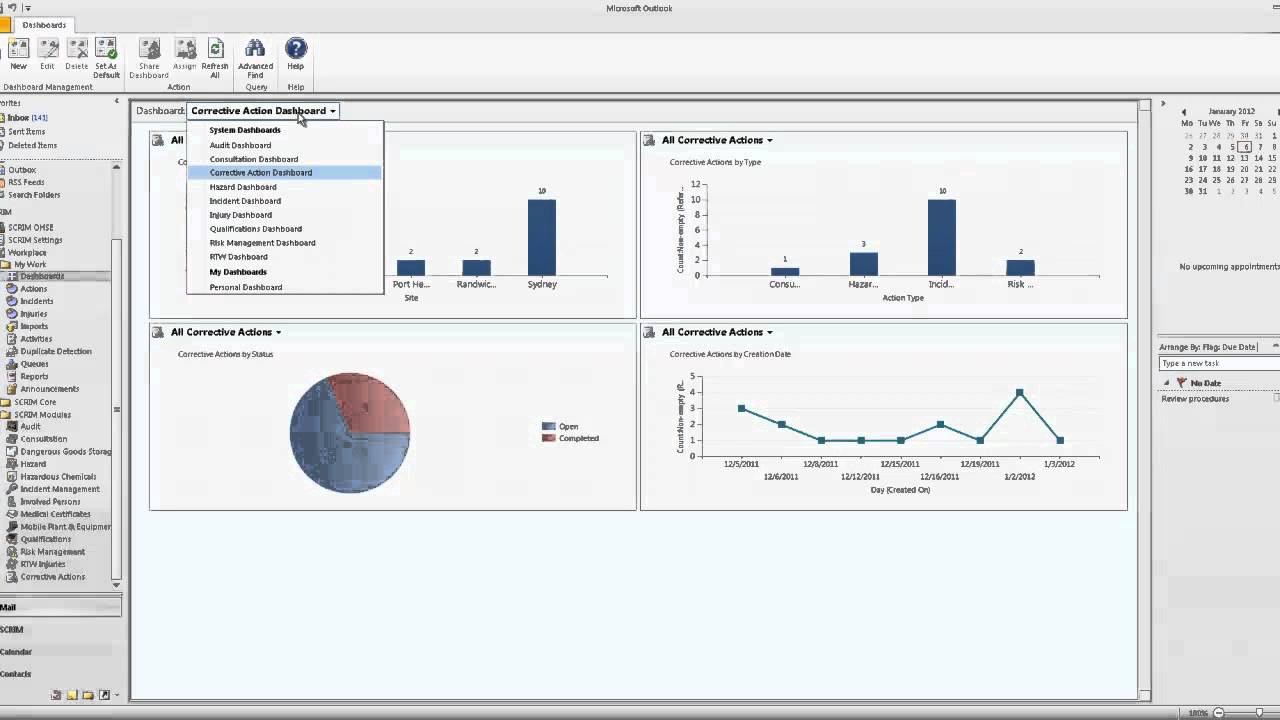Expand the SCRIM Core folder
1280x720 pixels.
[x=34, y=402]
